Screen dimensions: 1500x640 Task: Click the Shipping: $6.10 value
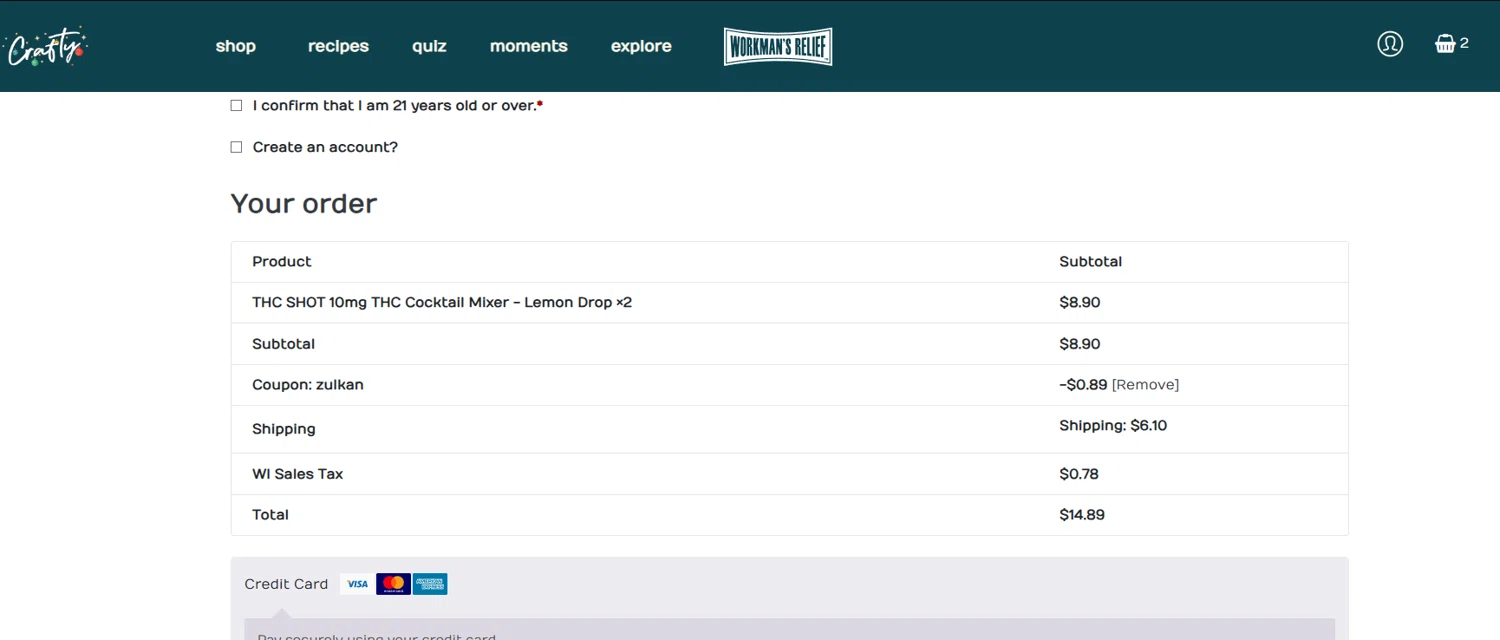pos(1113,426)
